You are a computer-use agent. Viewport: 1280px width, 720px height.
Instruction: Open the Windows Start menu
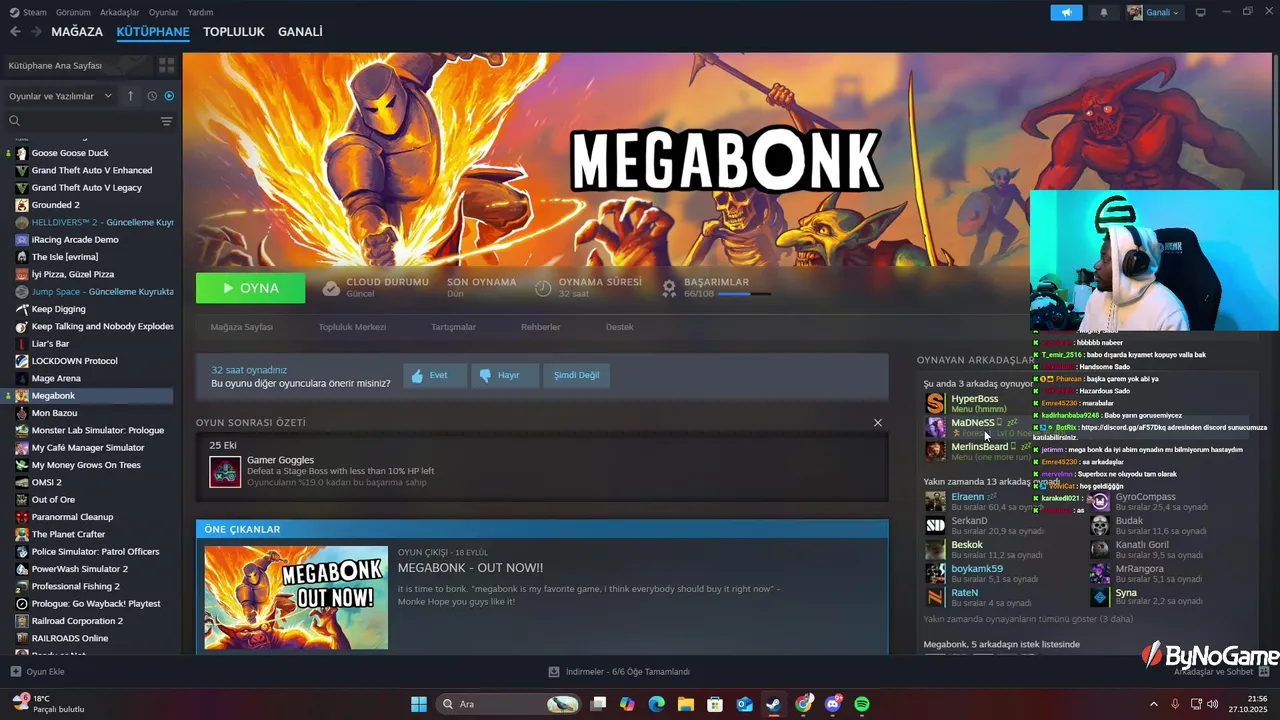pyautogui.click(x=419, y=704)
